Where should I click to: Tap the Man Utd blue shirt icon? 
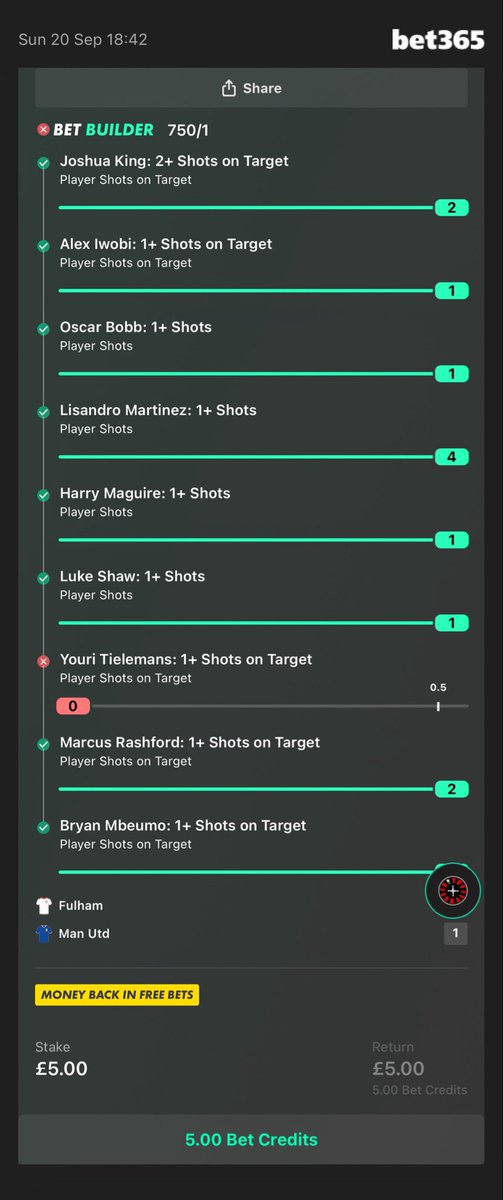point(43,934)
